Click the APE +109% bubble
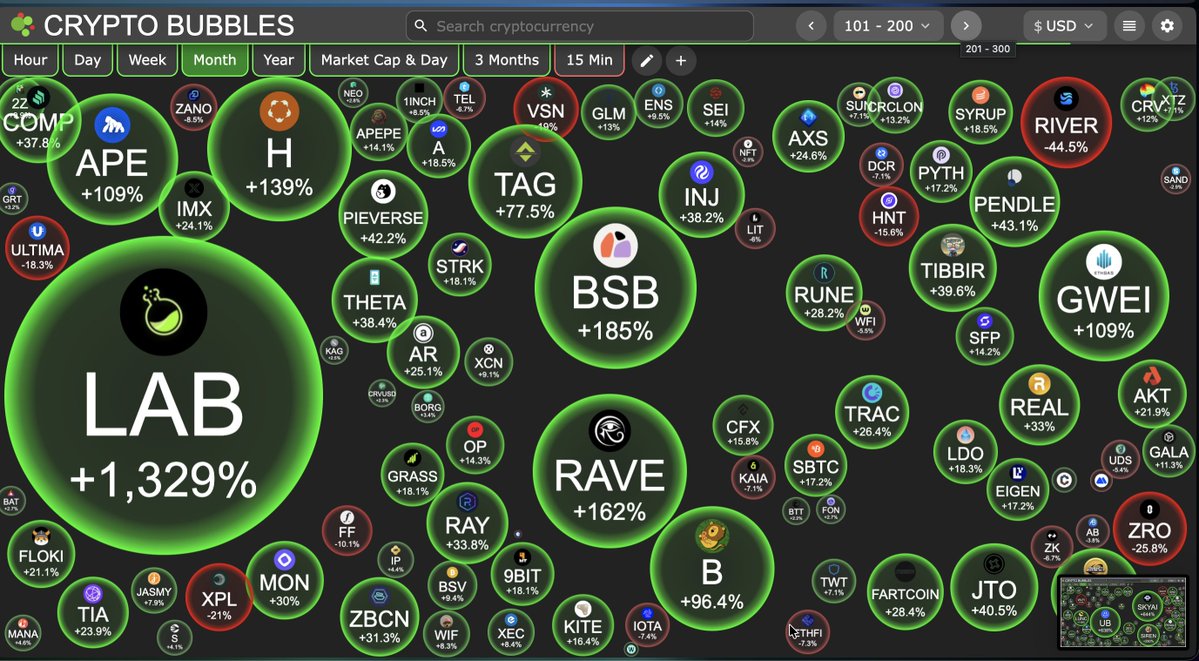Viewport: 1199px width, 661px height. (112, 159)
